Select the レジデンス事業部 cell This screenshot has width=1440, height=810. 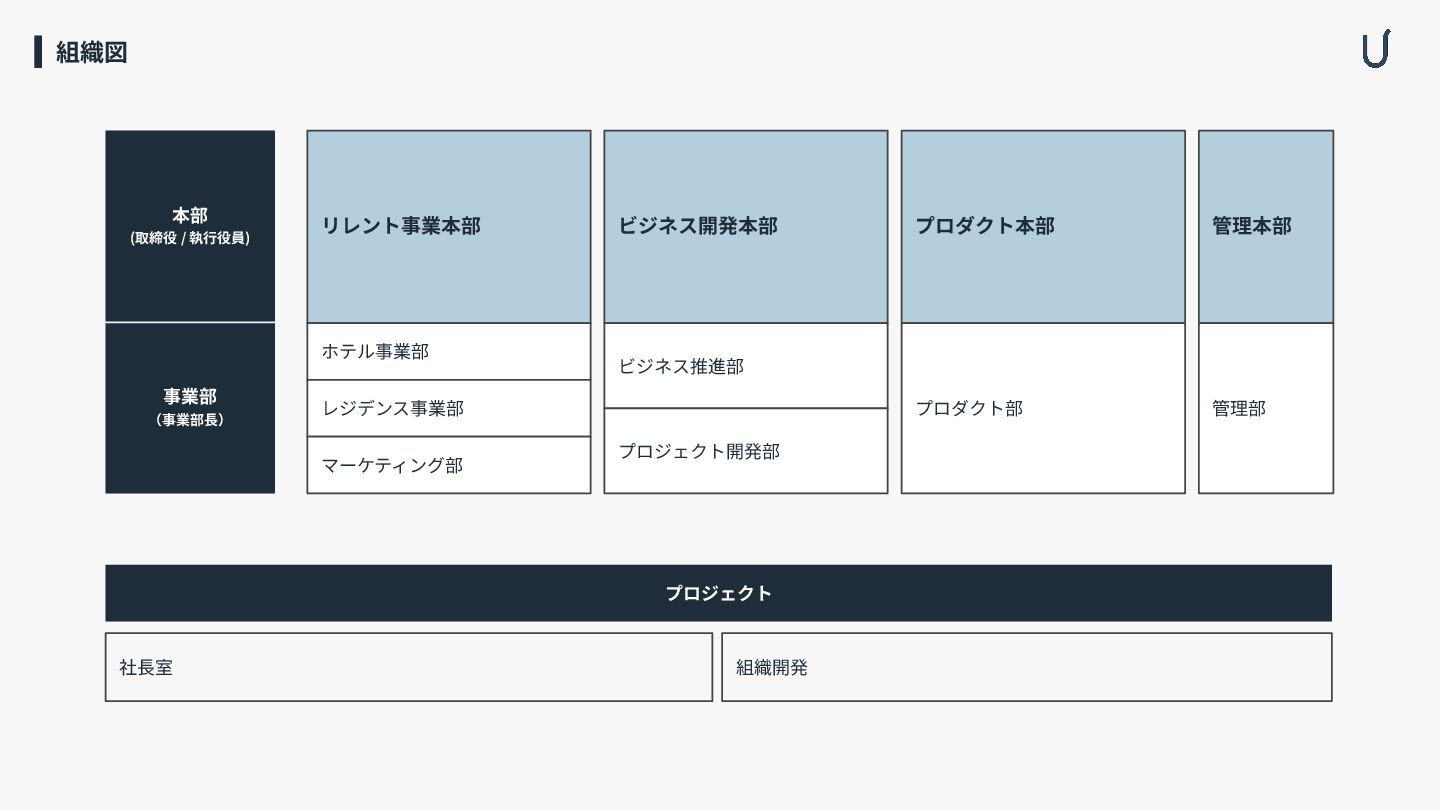(448, 408)
